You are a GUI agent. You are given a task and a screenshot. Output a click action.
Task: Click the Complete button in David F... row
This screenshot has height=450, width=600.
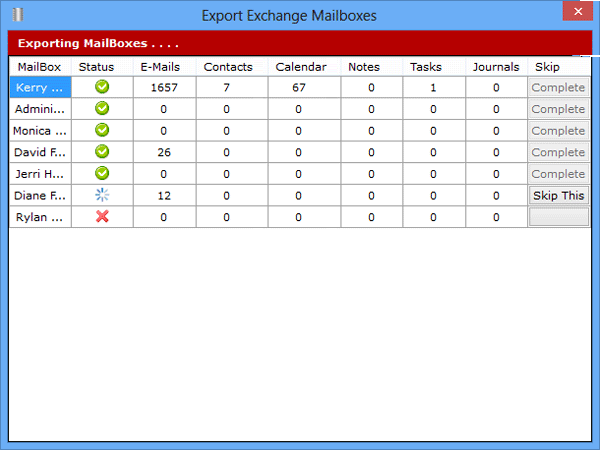pyautogui.click(x=559, y=152)
